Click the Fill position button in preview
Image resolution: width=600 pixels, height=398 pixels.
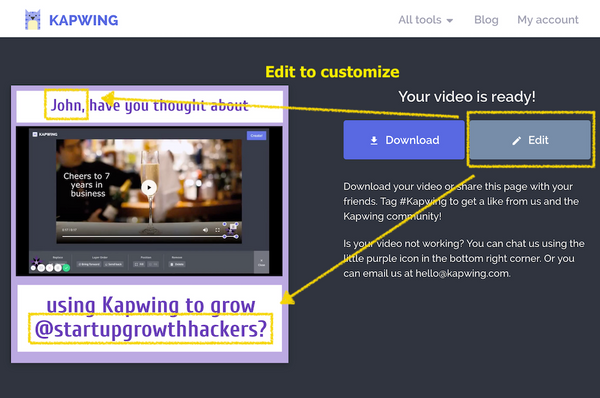pyautogui.click(x=139, y=264)
